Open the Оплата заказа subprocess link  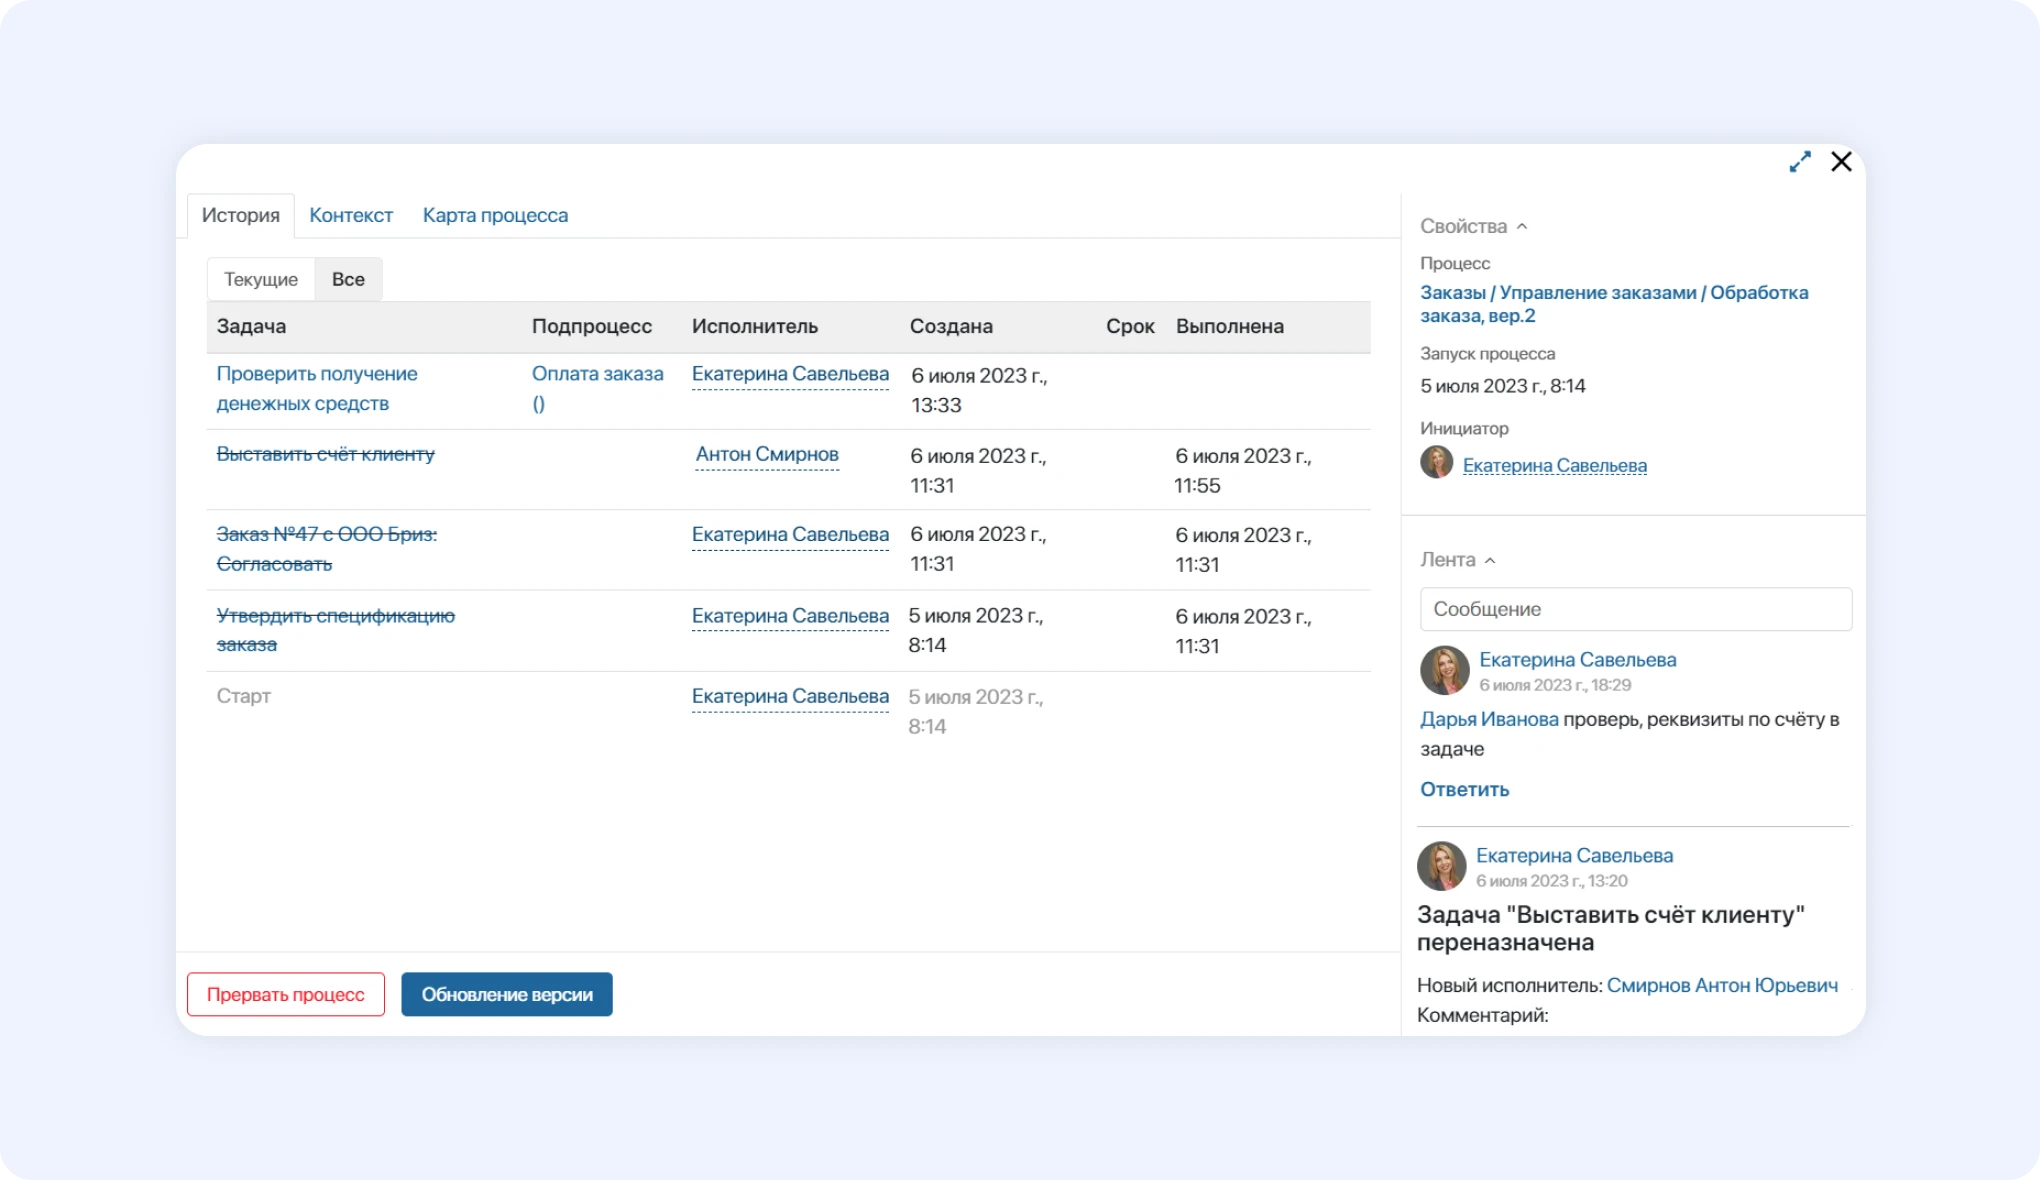pos(597,374)
